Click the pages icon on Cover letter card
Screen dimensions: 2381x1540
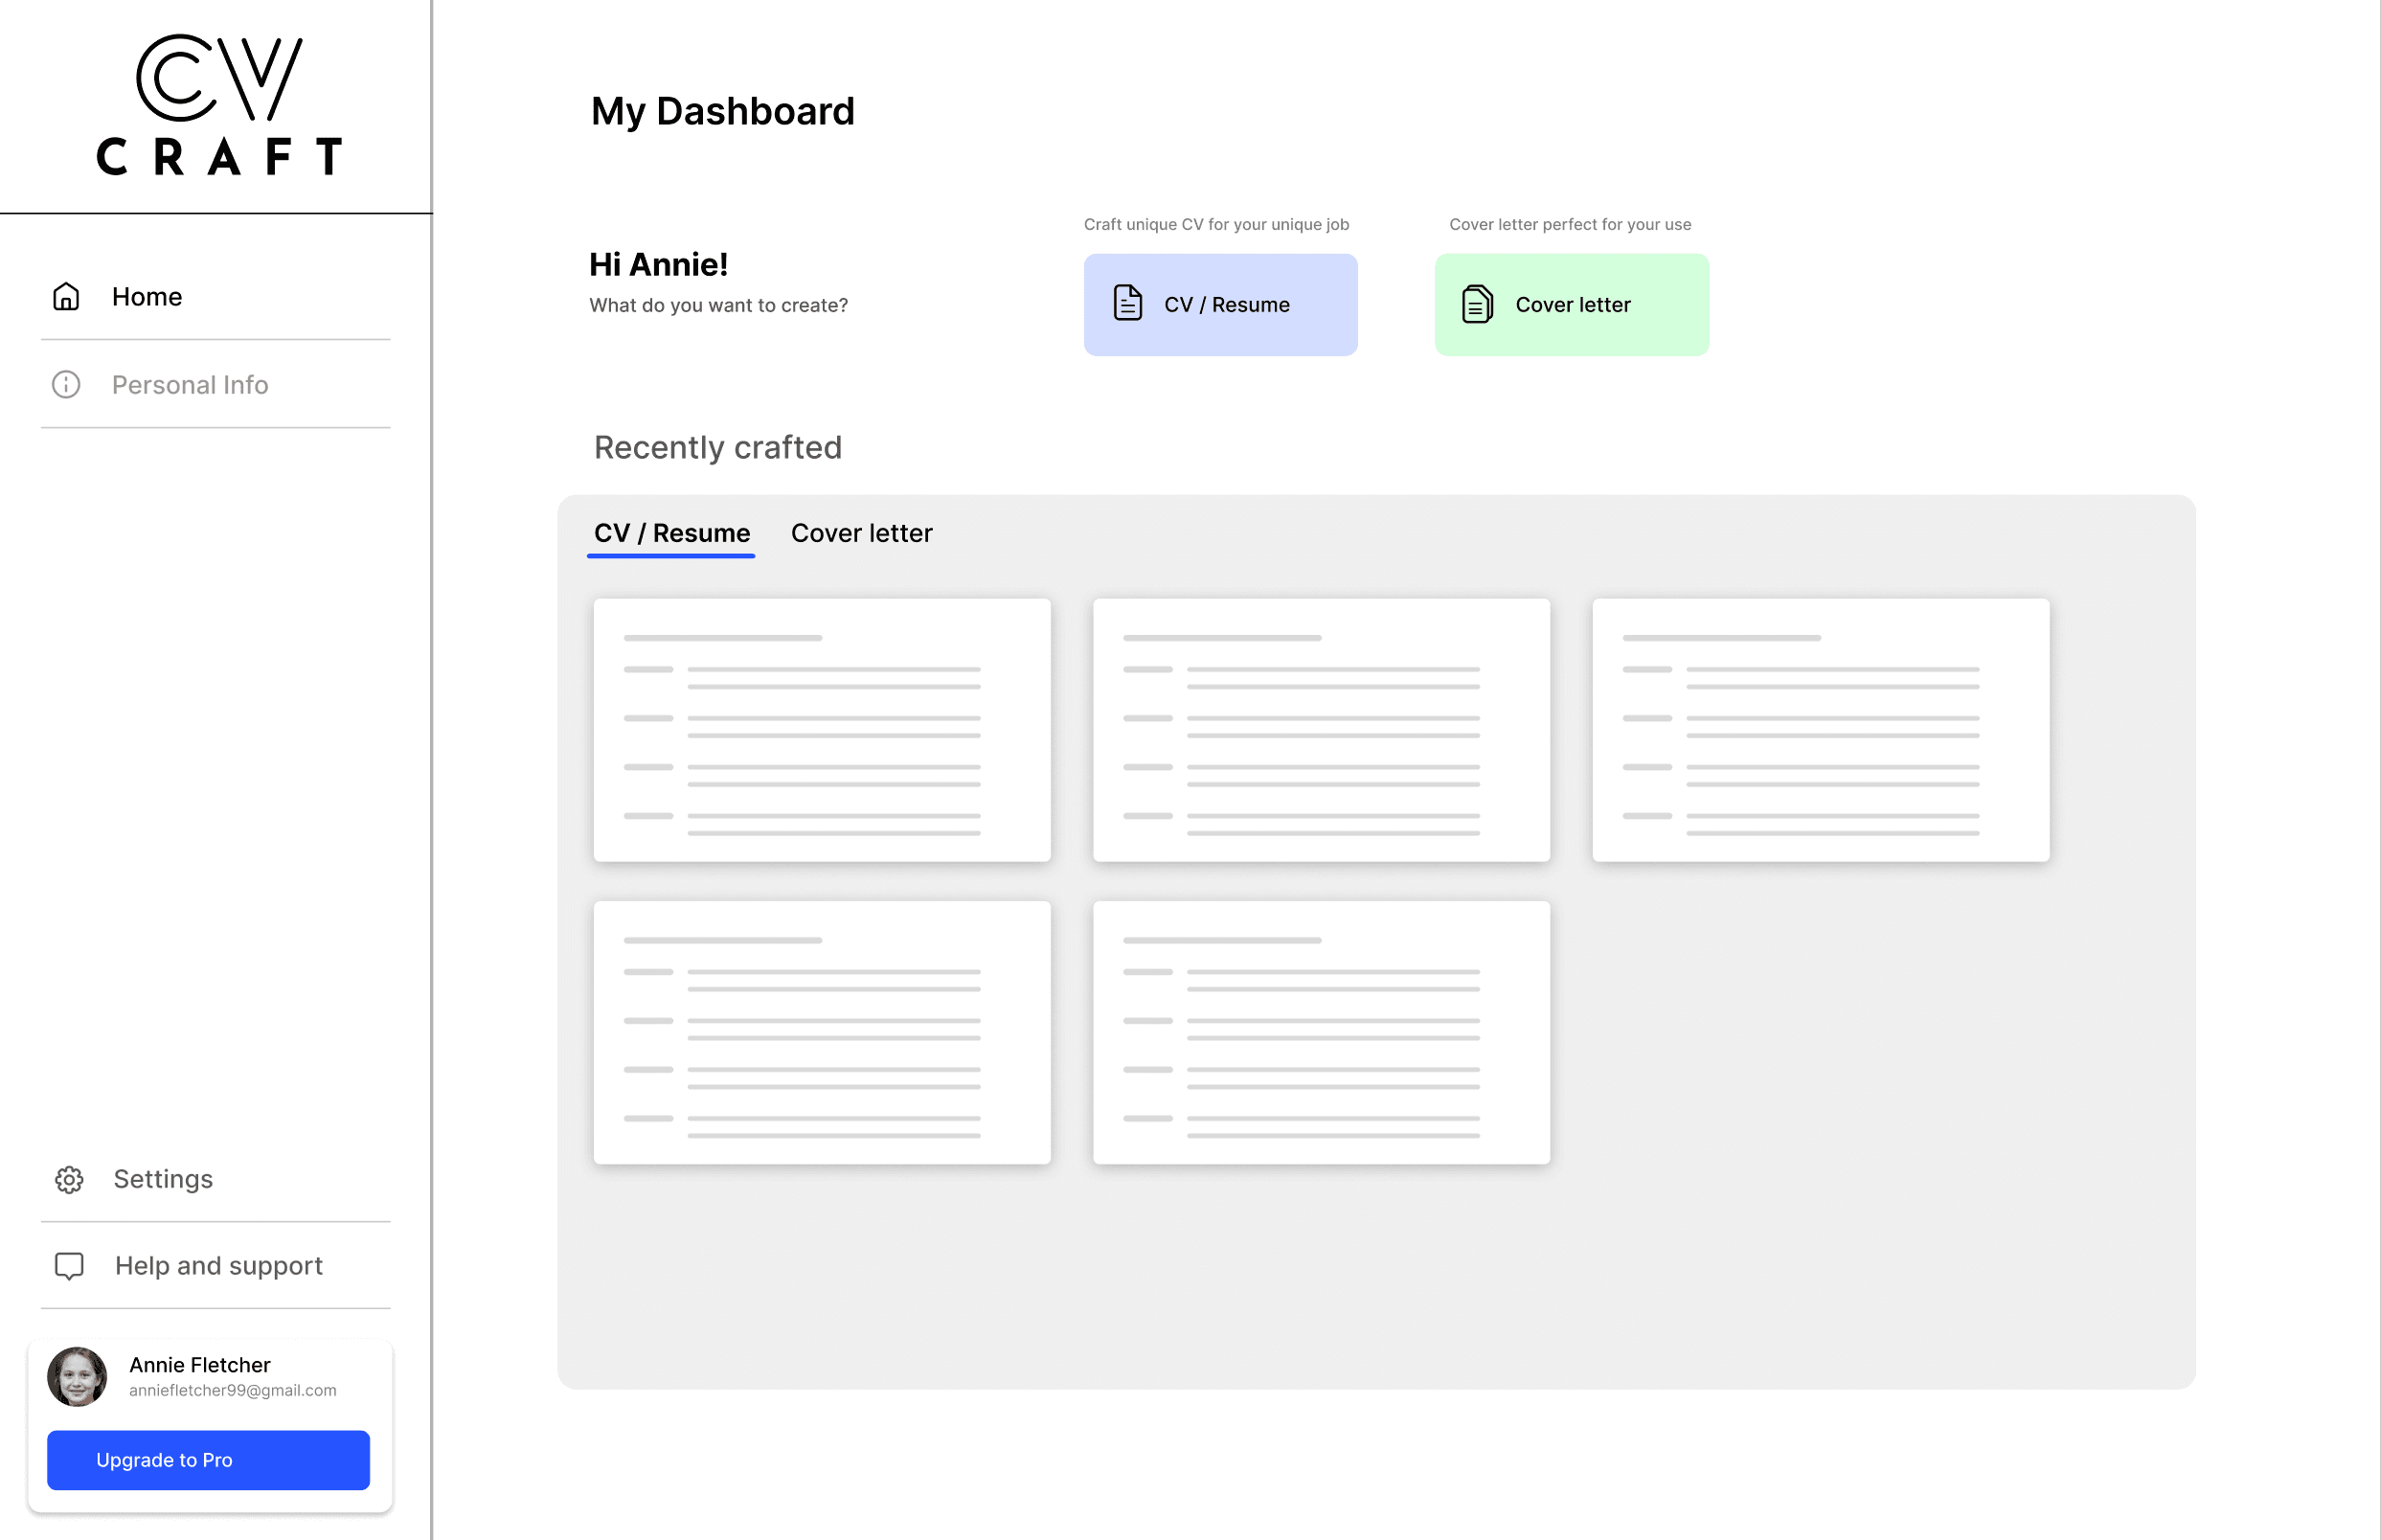(x=1478, y=304)
